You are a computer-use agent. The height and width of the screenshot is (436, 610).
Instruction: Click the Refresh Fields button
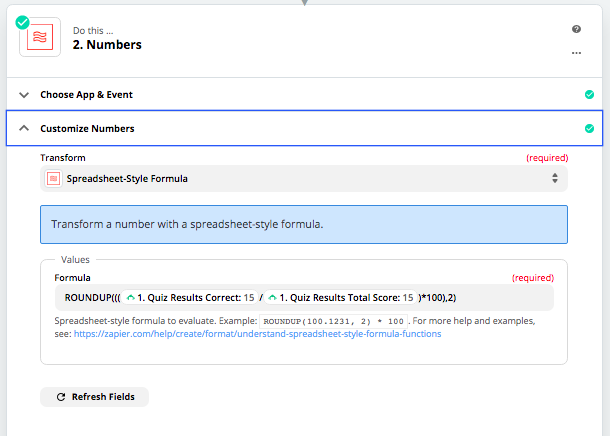tap(95, 397)
